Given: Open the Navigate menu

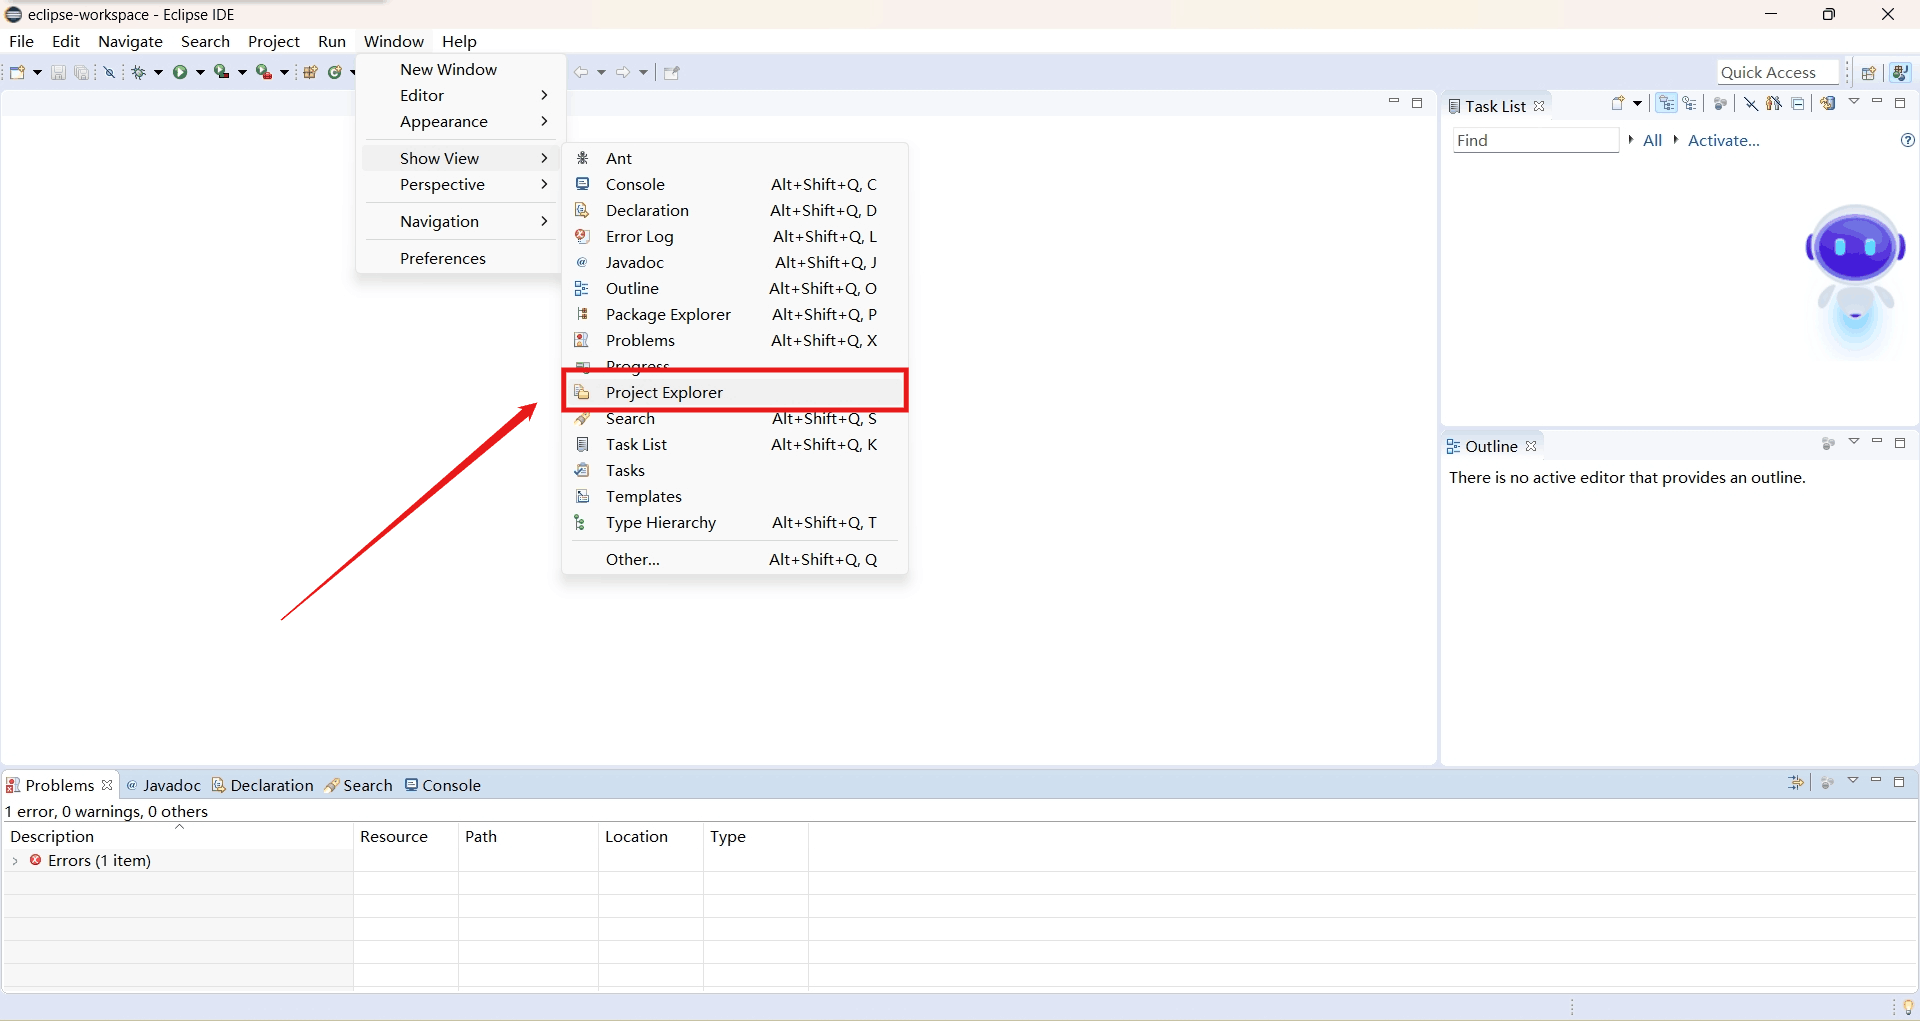Looking at the screenshot, I should (x=130, y=41).
